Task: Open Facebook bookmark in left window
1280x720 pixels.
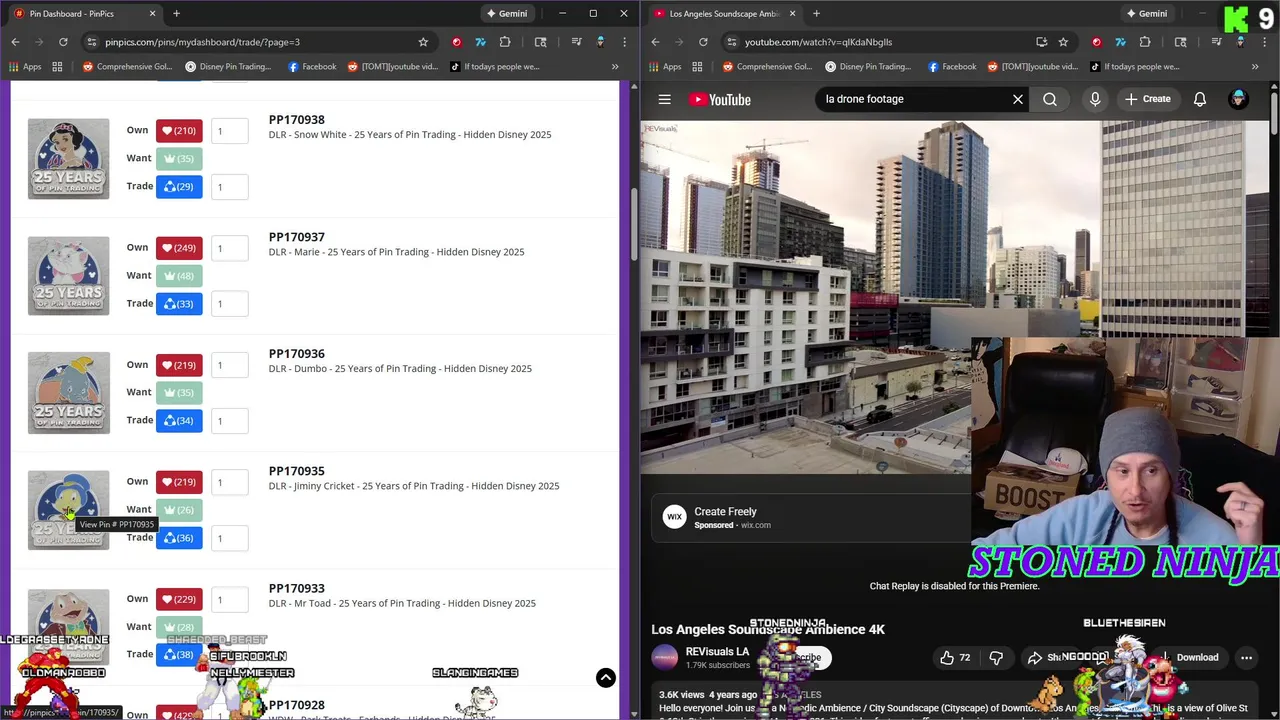Action: pos(312,67)
